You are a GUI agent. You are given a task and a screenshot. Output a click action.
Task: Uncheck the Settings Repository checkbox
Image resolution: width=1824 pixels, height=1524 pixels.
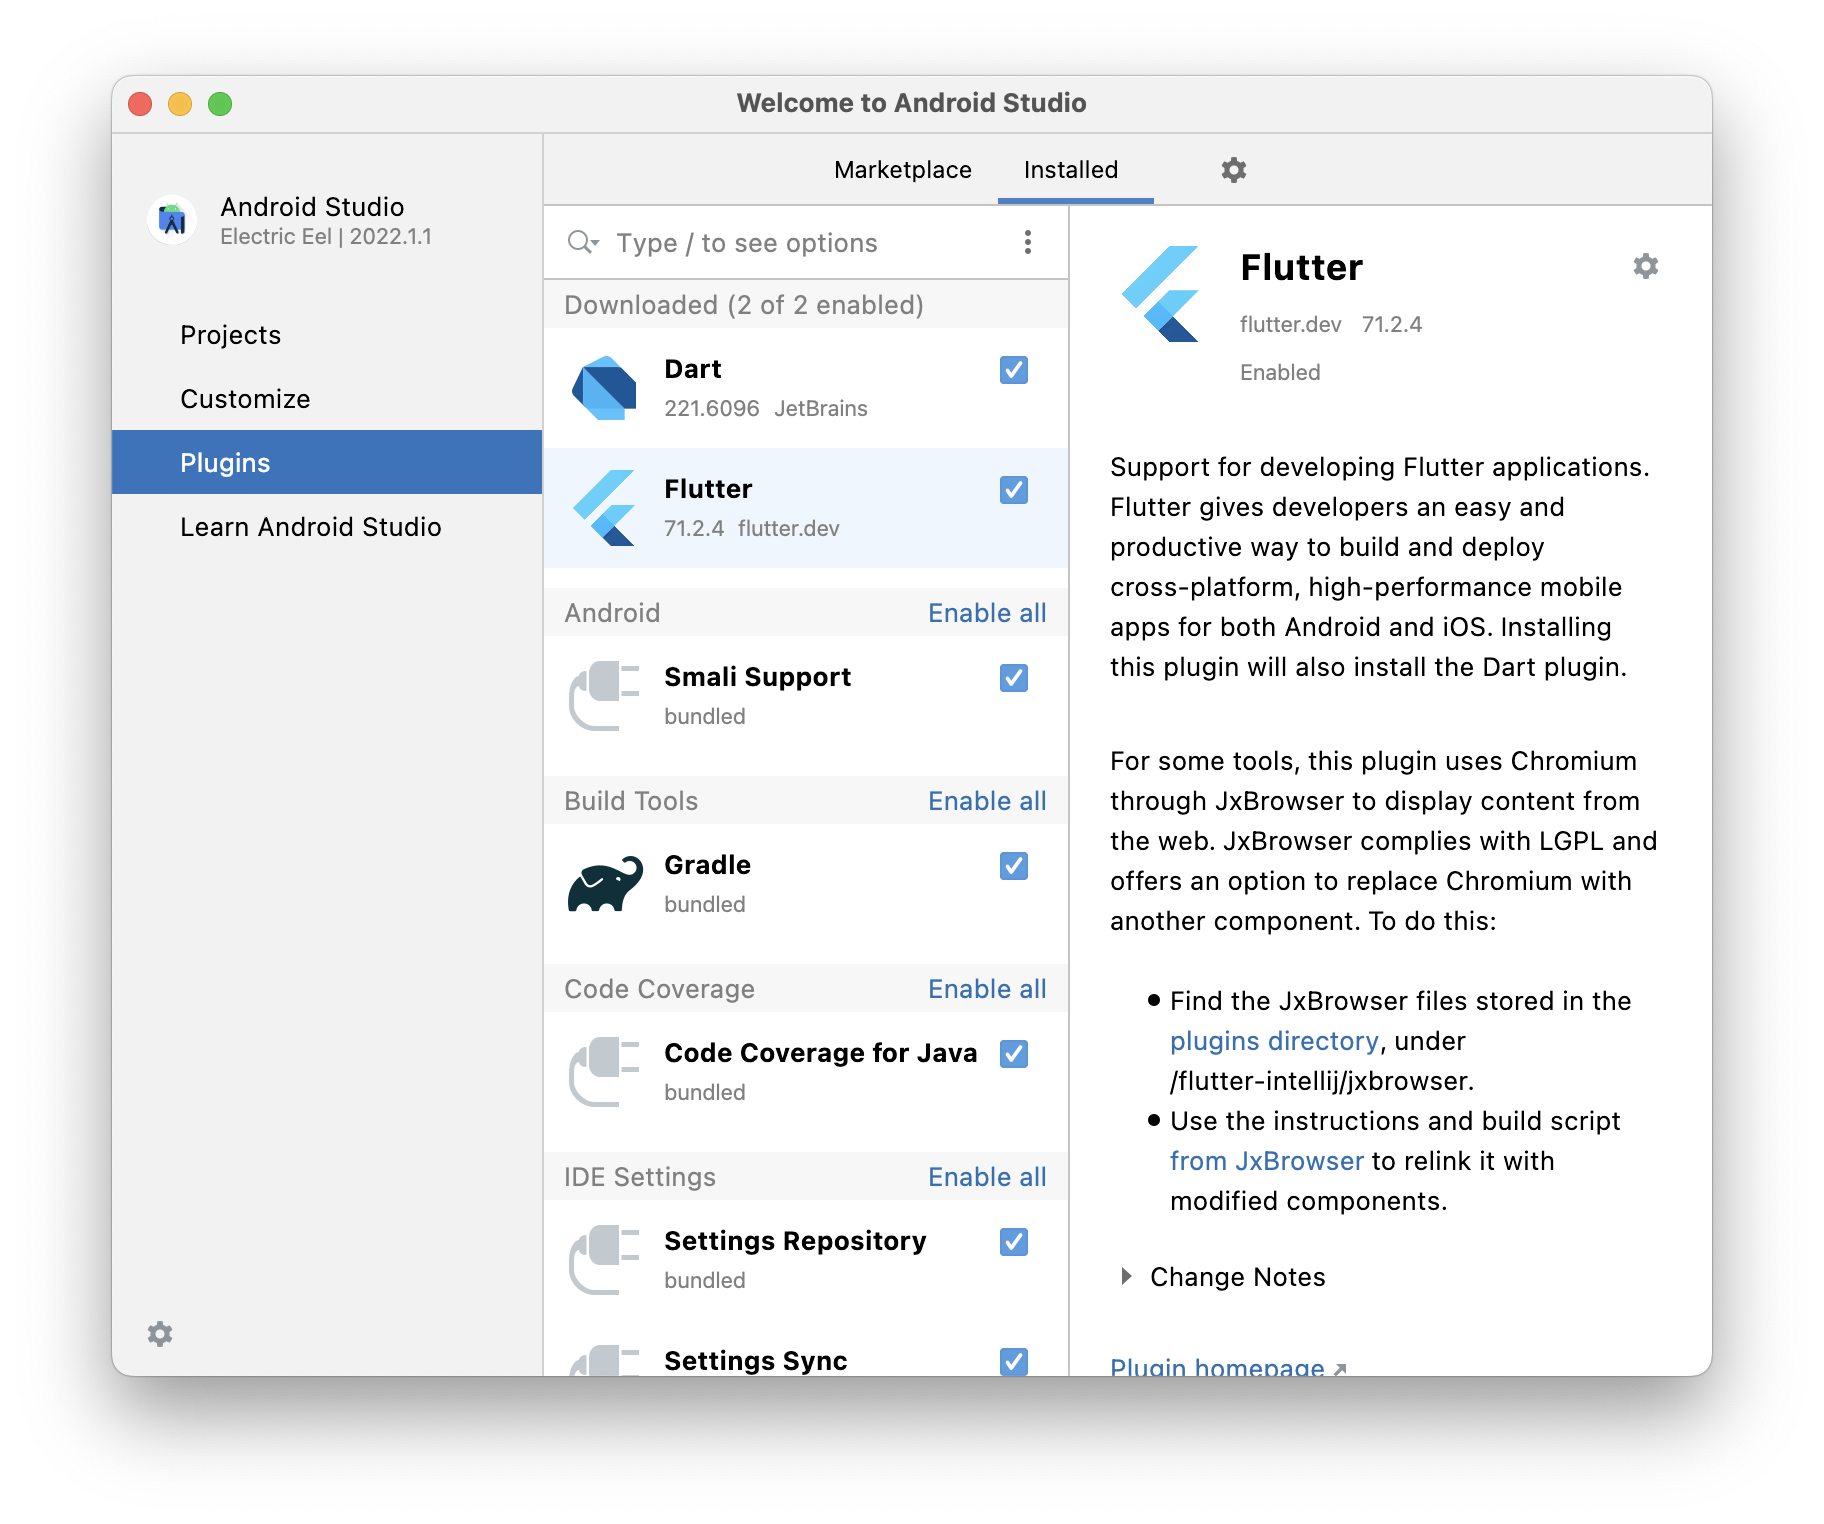tap(1014, 1242)
